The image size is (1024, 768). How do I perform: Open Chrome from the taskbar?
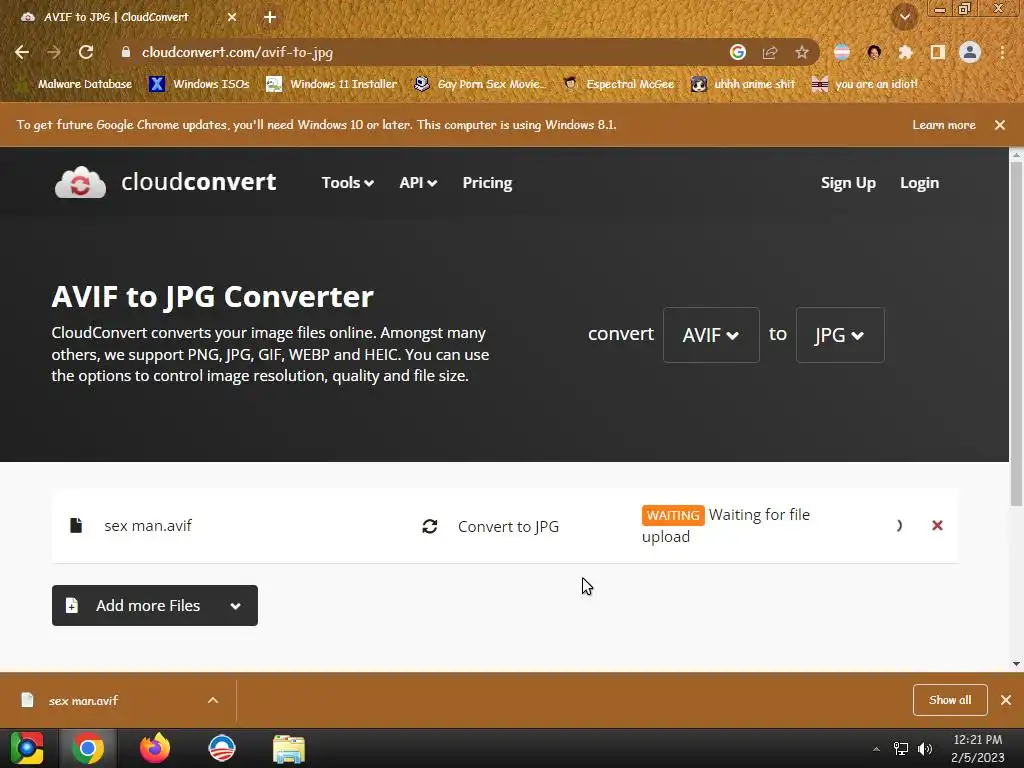point(88,748)
